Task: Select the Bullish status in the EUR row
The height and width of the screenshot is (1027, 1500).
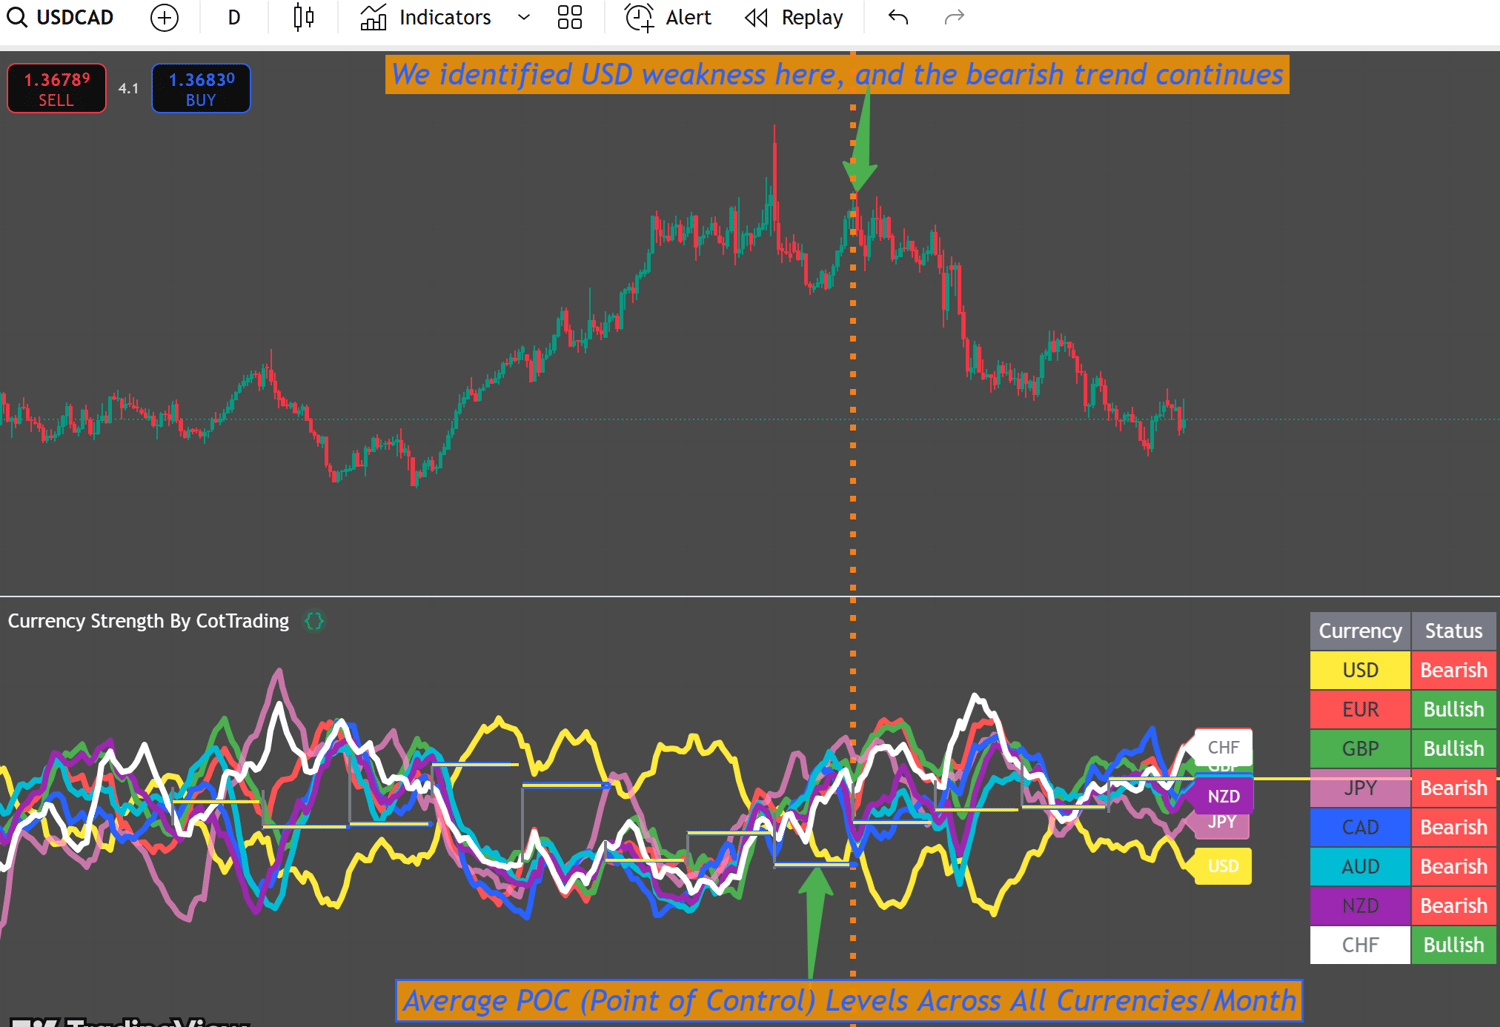Action: tap(1453, 710)
